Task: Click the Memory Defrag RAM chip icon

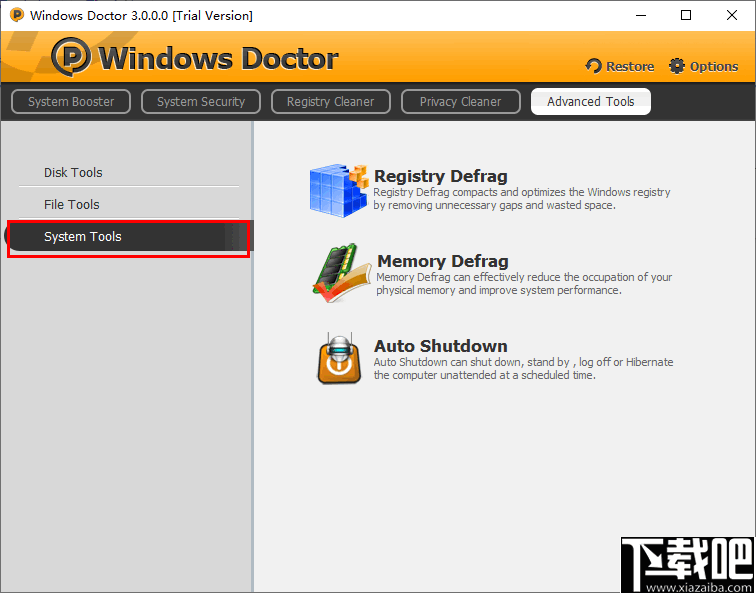Action: pos(341,273)
